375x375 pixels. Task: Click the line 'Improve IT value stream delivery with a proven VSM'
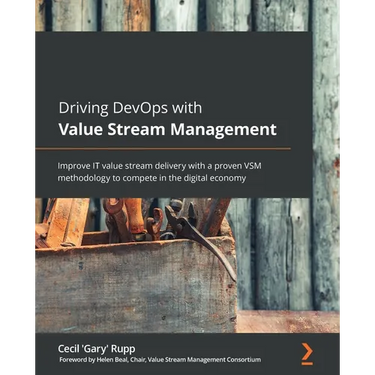click(x=159, y=166)
